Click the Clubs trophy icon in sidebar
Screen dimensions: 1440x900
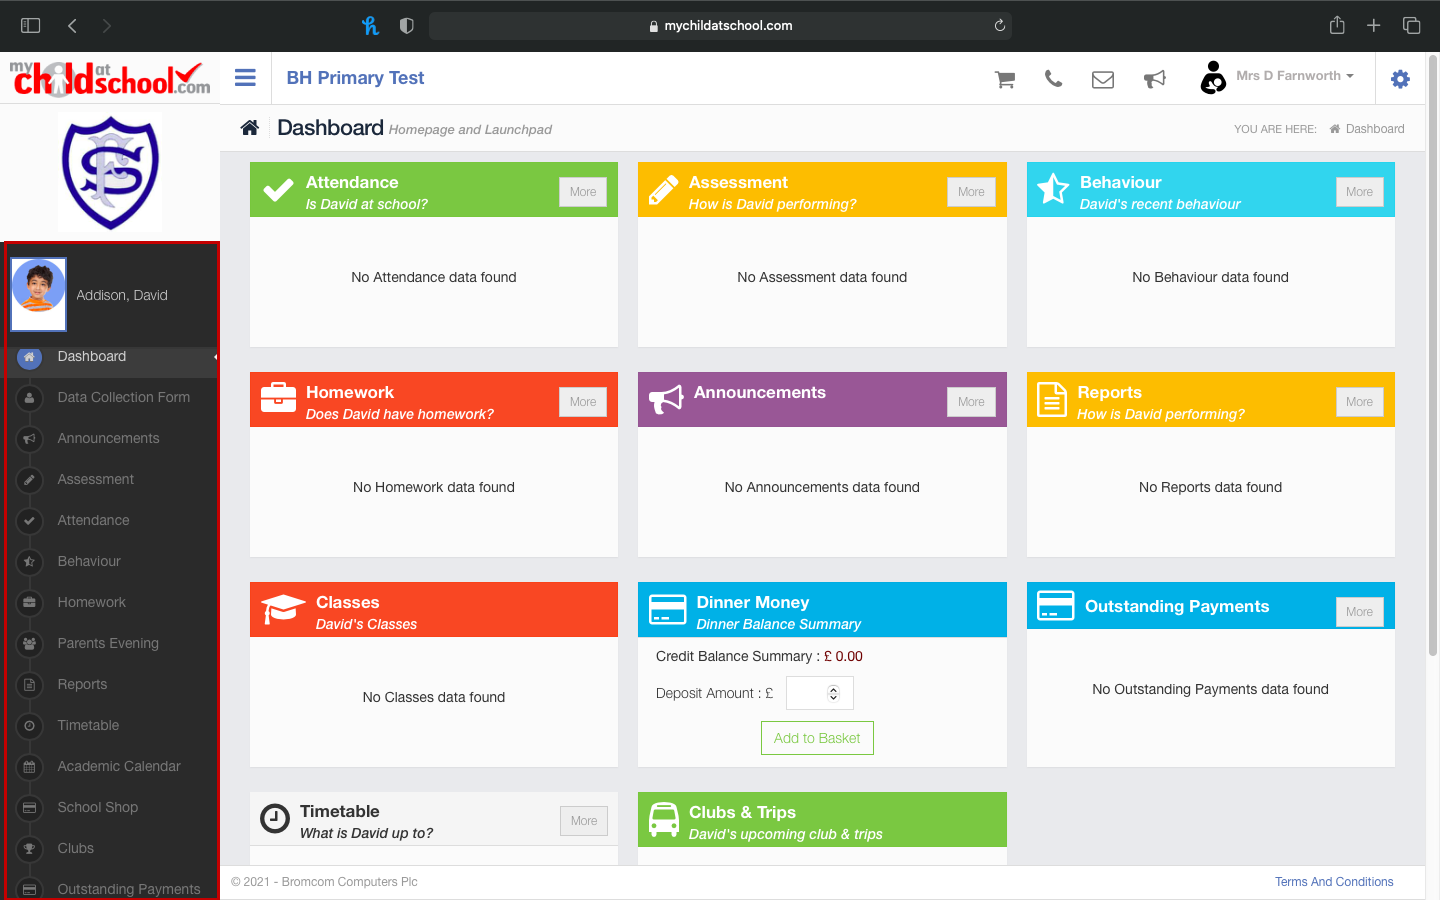coord(29,848)
